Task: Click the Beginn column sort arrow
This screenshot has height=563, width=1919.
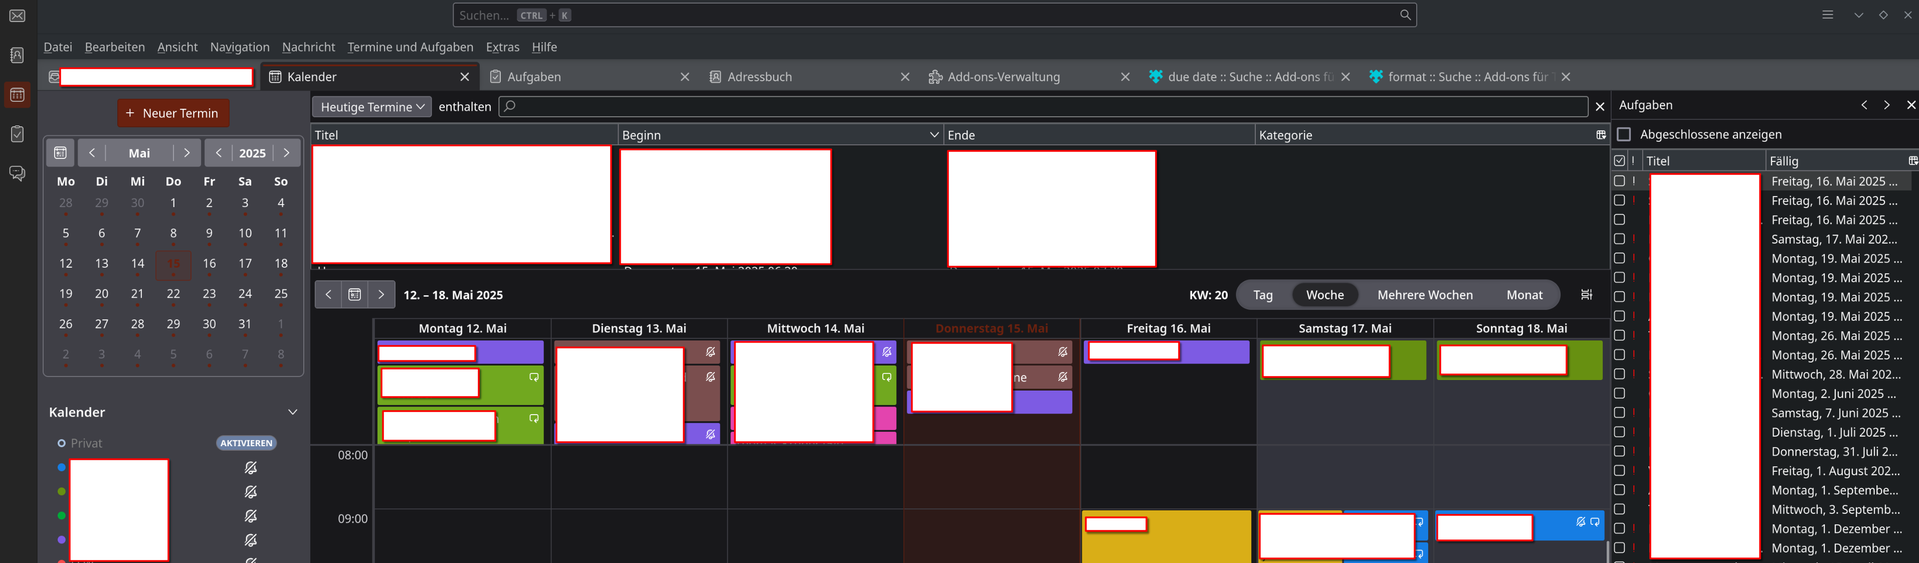Action: tap(934, 135)
